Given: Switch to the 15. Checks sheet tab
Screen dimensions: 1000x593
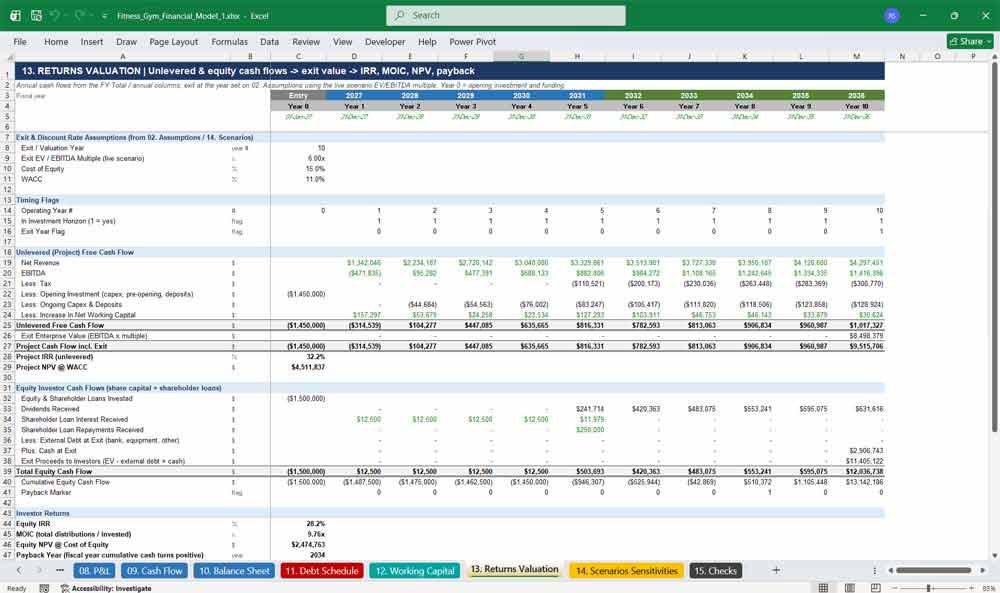Looking at the screenshot, I should click(x=715, y=571).
